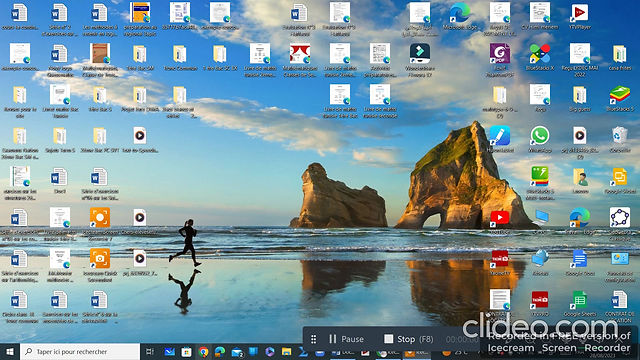
Task: Focus the 'Taper ici pour rechercher' search box
Action: (x=80, y=351)
